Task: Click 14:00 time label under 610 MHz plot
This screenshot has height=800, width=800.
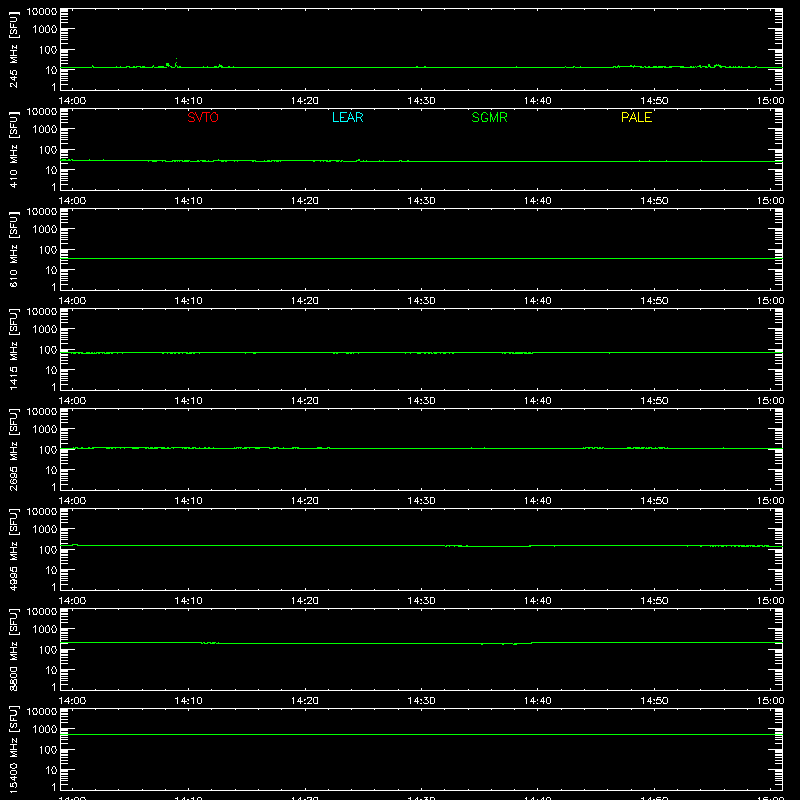Action: pos(72,301)
